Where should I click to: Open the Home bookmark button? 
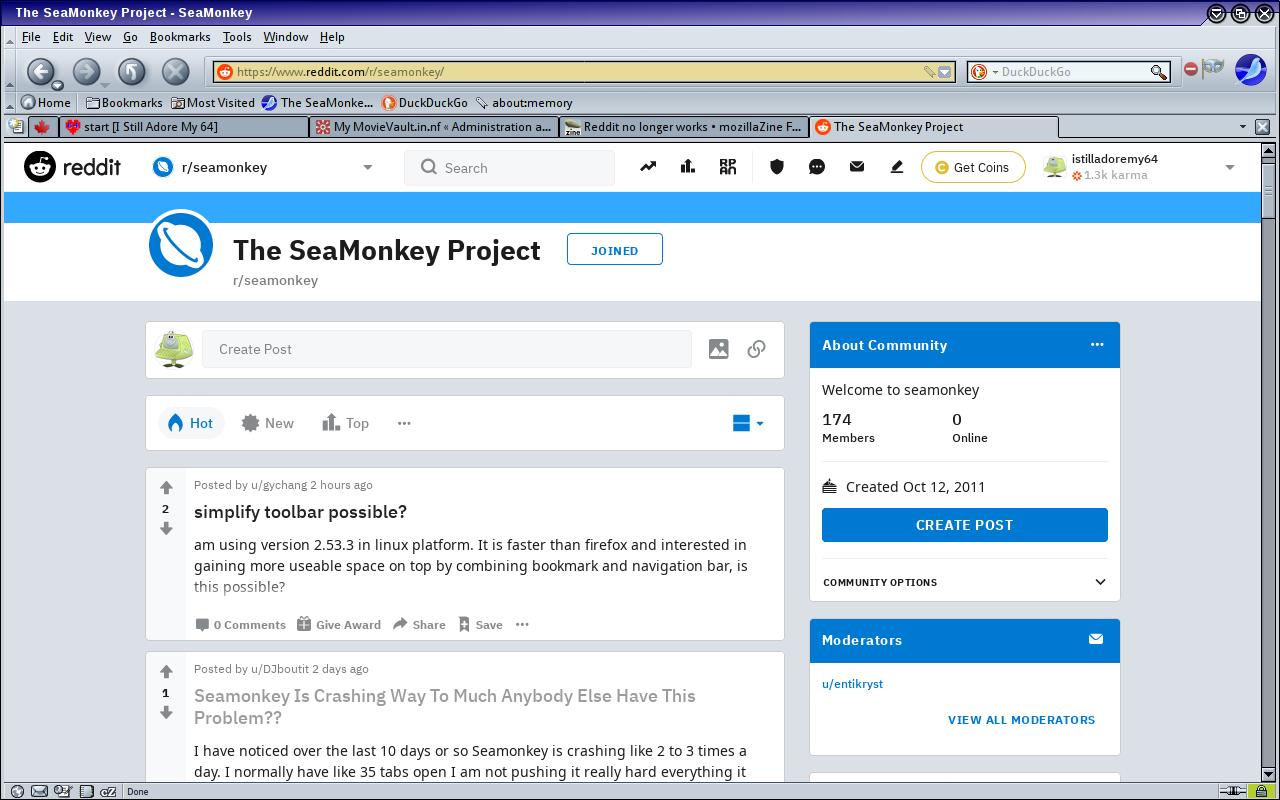46,102
